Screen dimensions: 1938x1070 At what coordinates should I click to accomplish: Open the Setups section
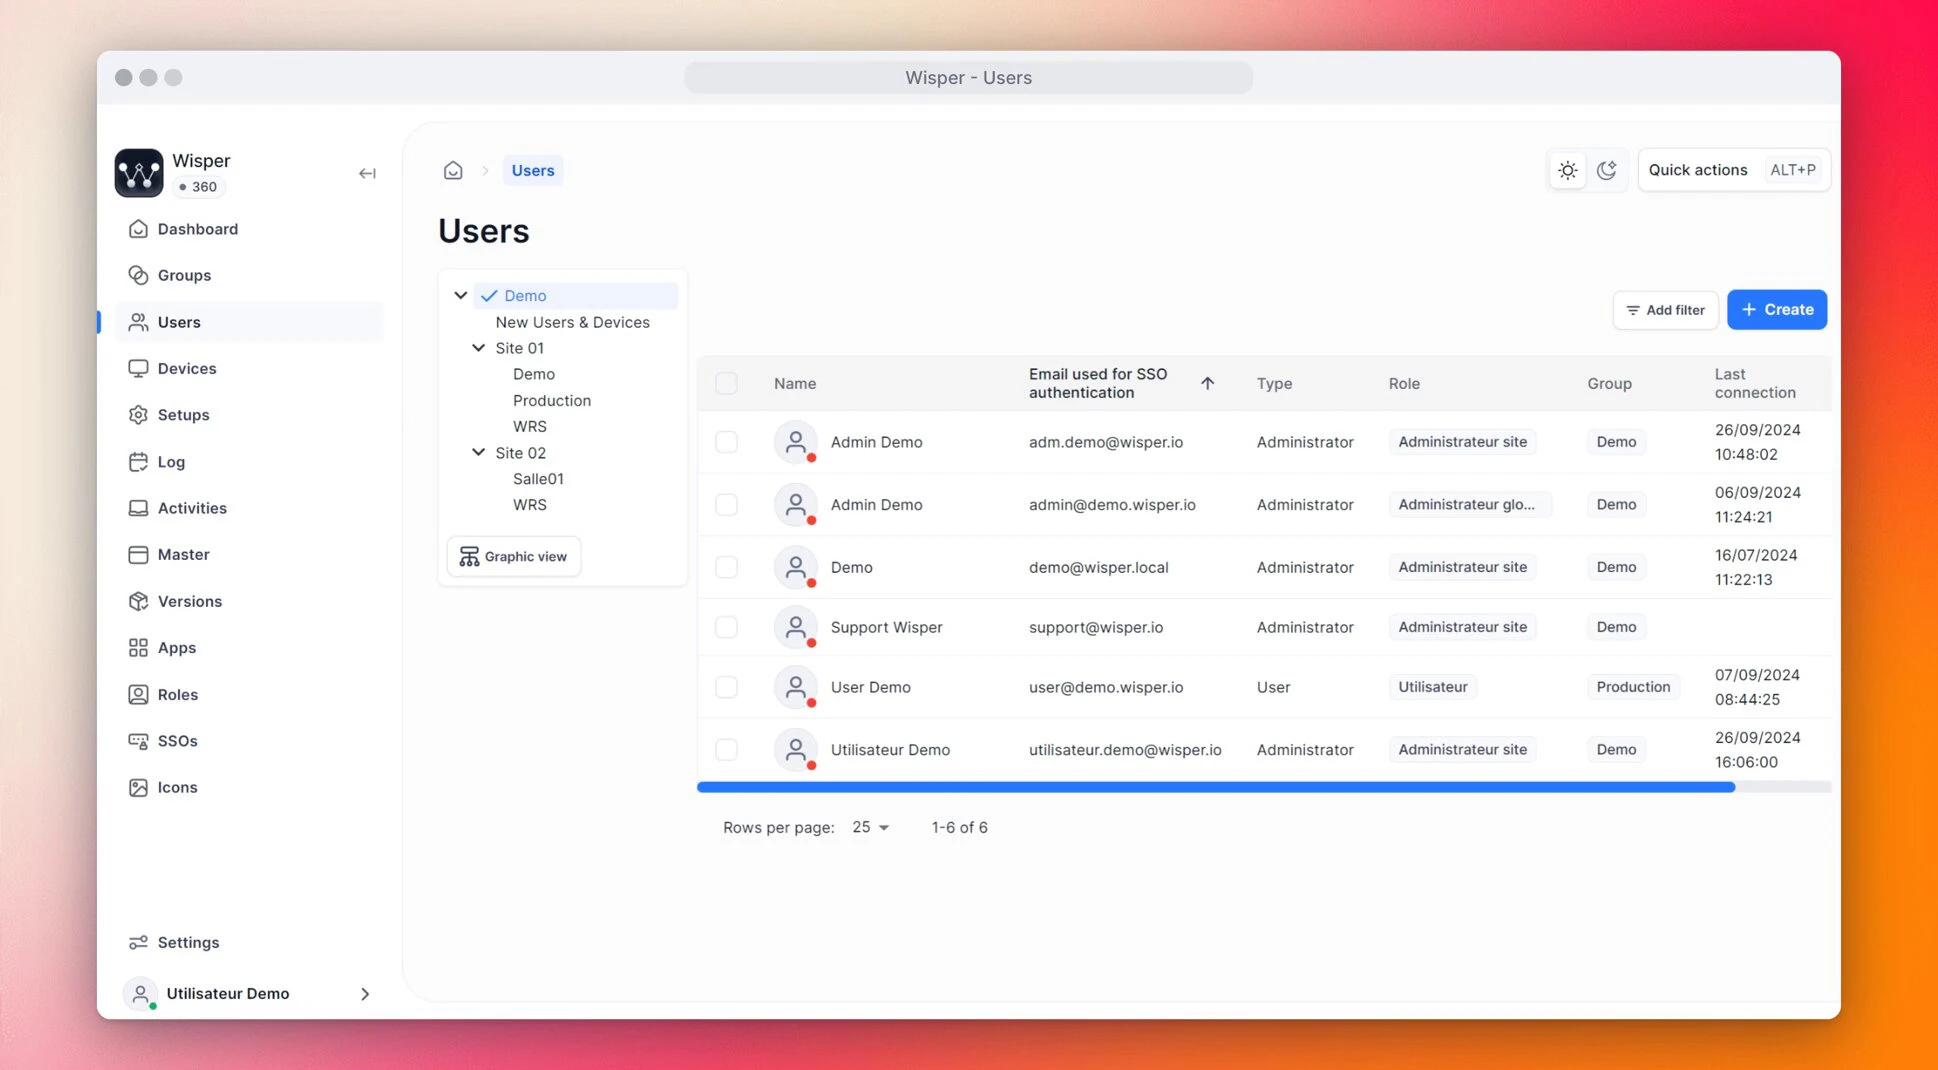[183, 414]
